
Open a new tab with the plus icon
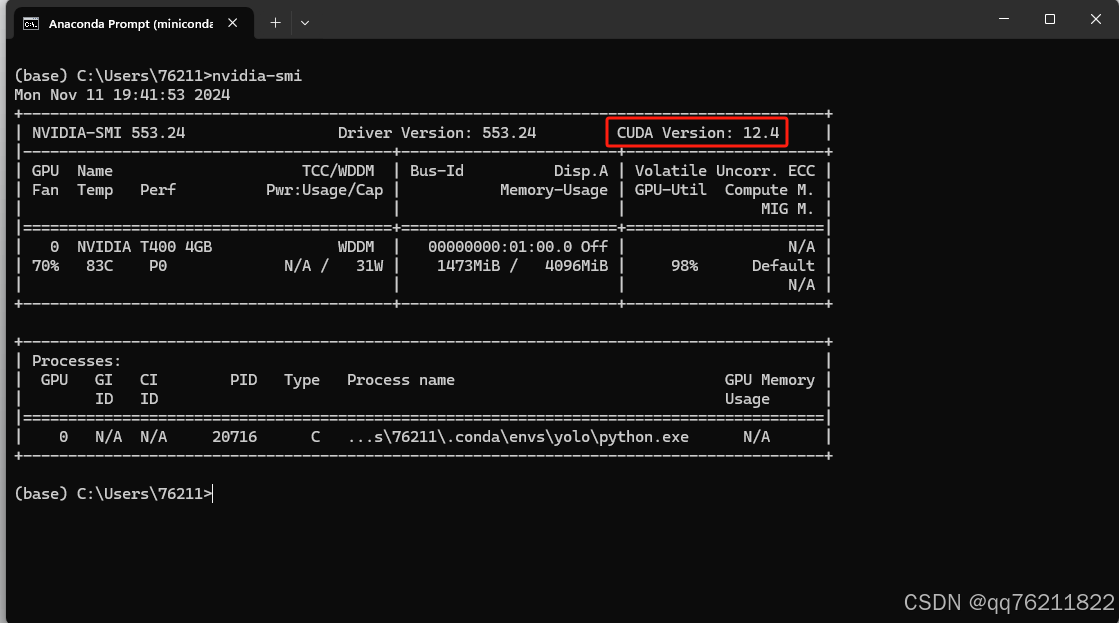pos(275,22)
